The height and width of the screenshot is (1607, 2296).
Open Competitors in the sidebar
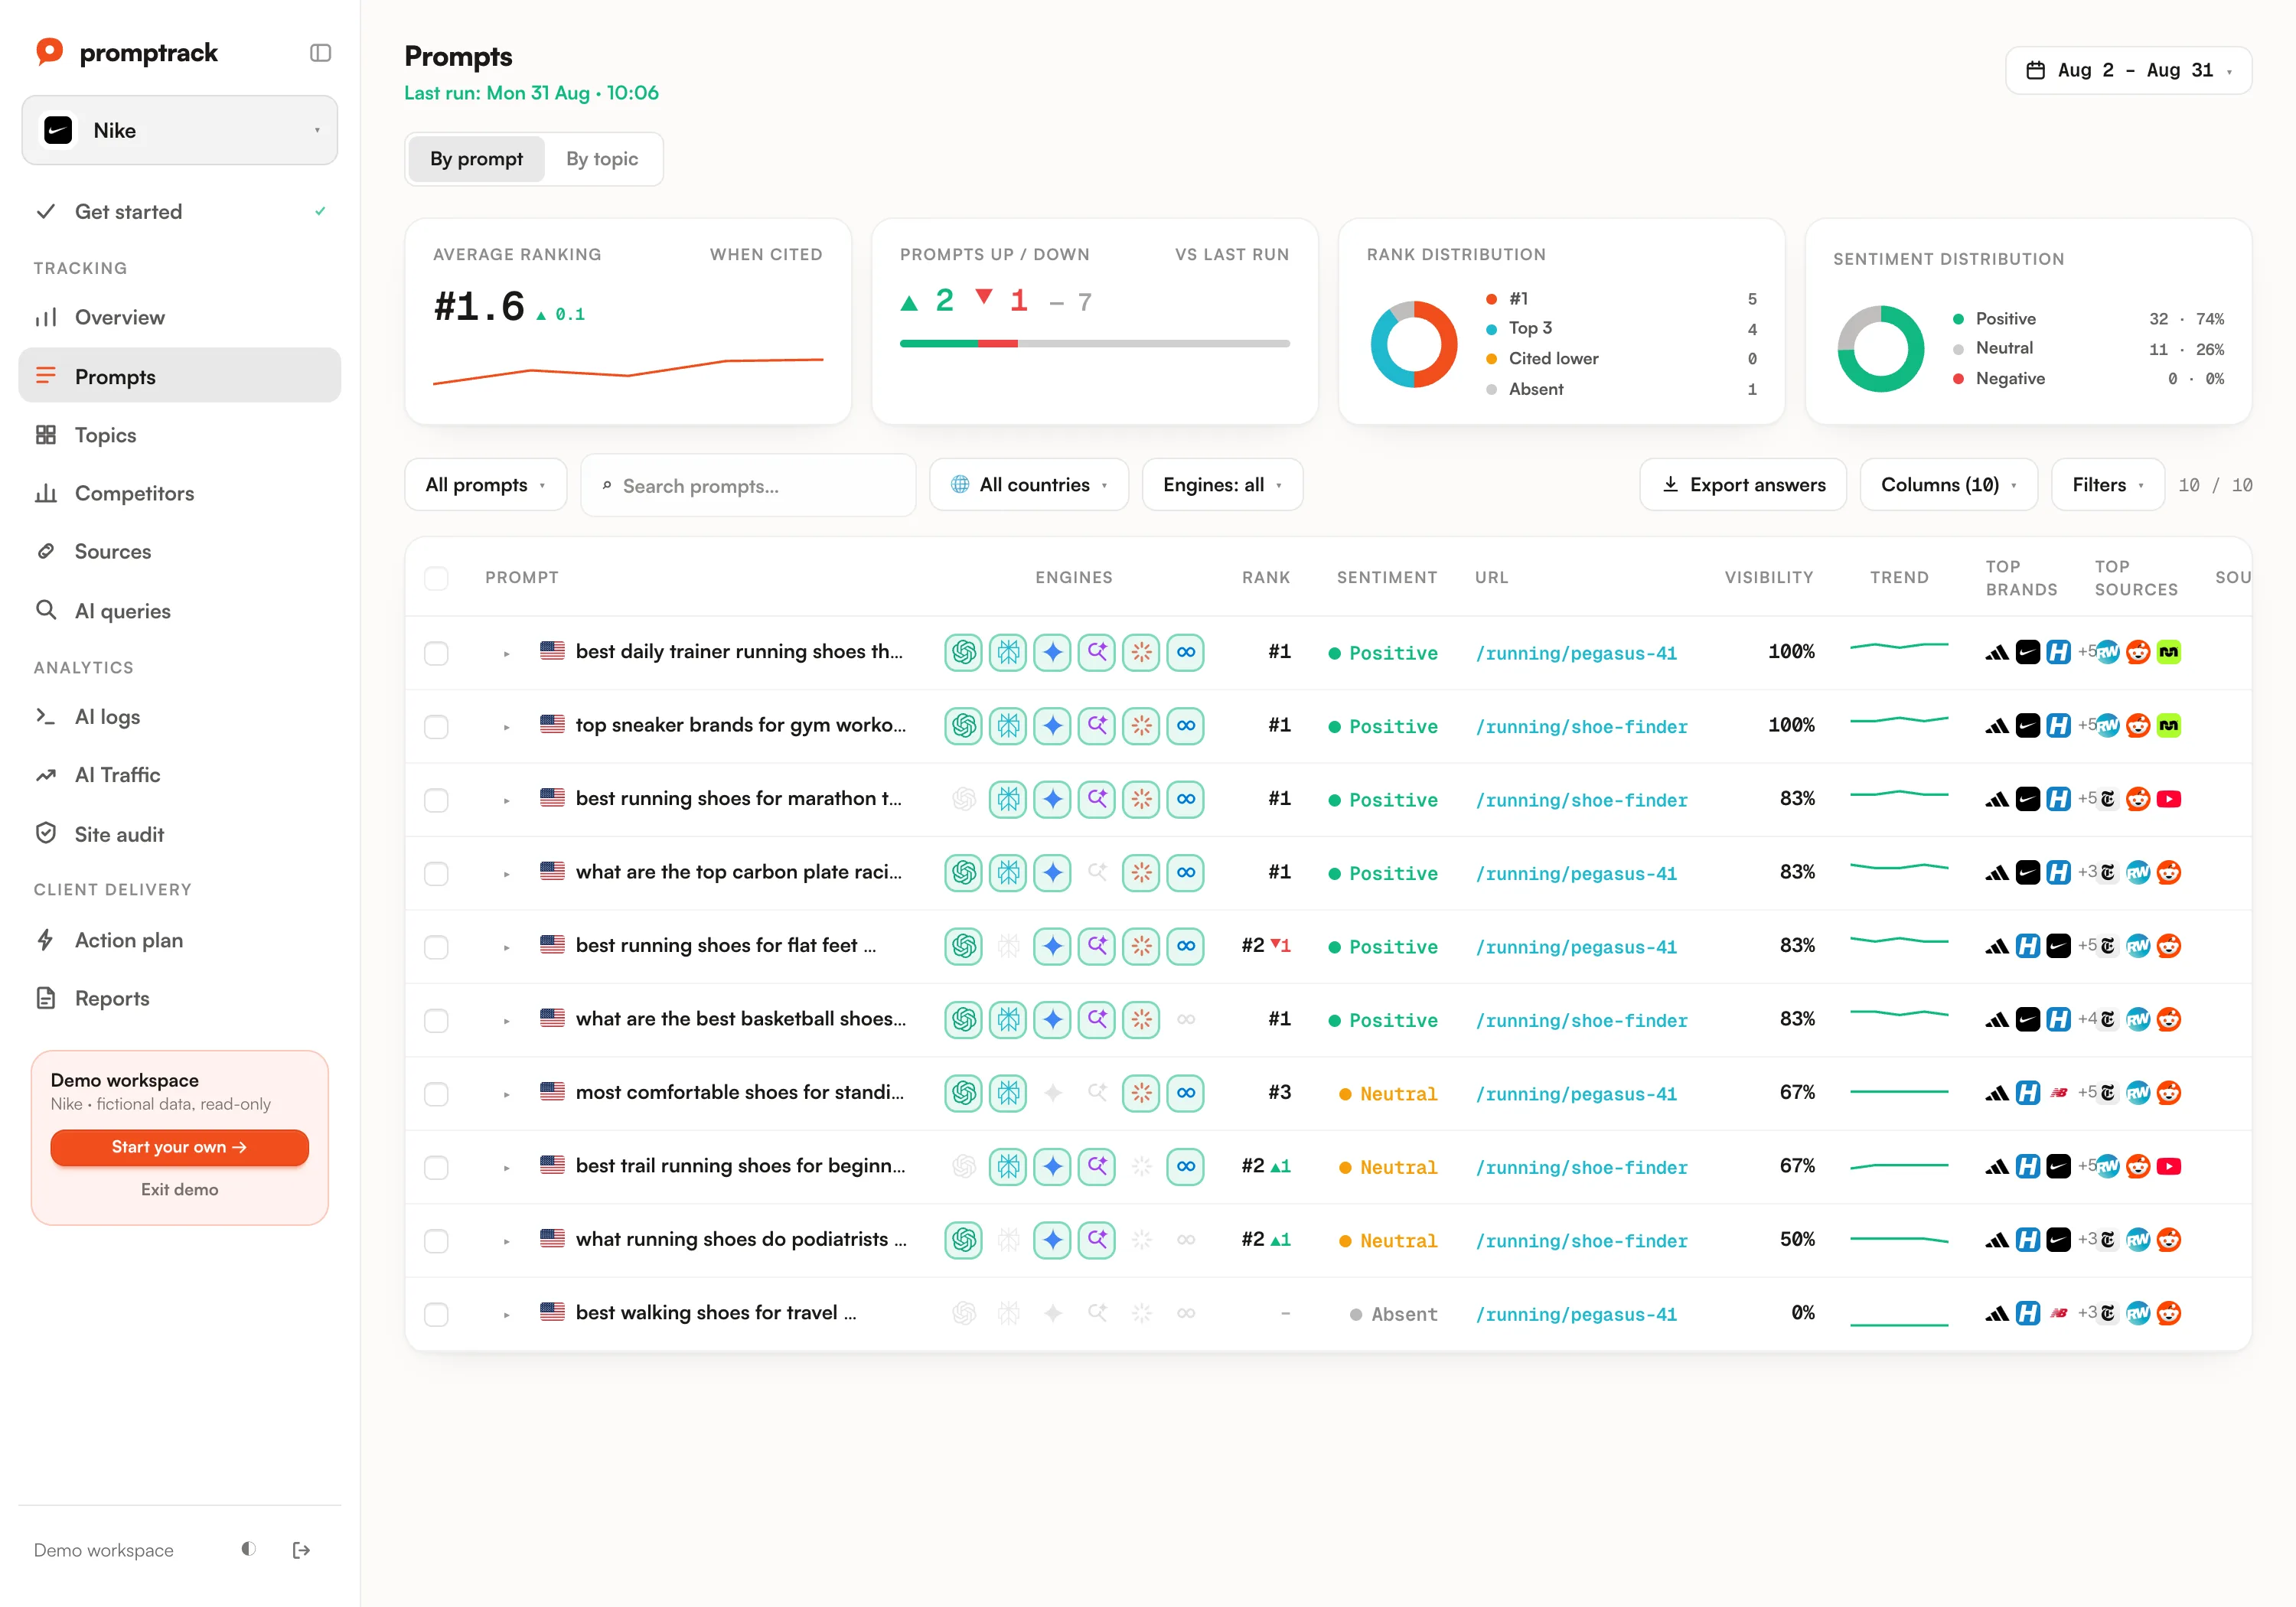[180, 493]
